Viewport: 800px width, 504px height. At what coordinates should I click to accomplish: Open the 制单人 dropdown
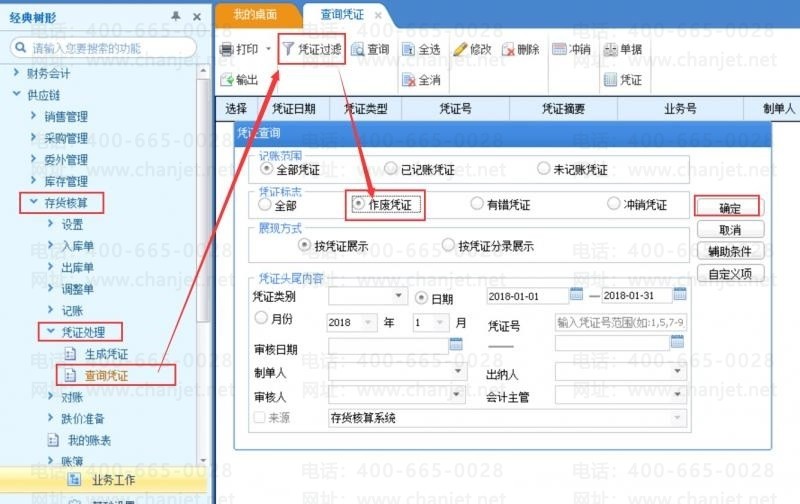(x=458, y=371)
